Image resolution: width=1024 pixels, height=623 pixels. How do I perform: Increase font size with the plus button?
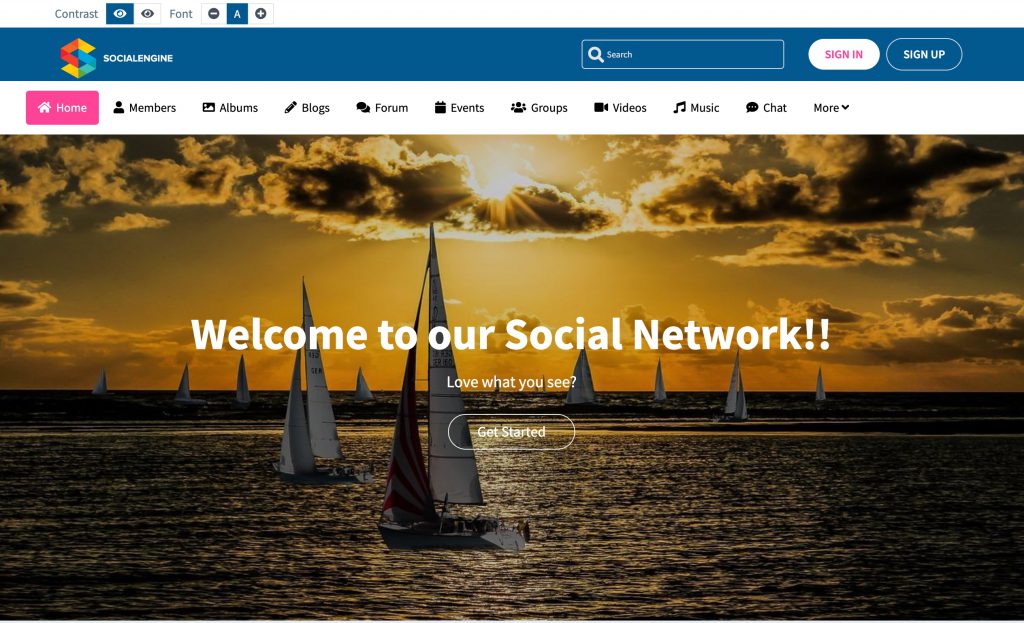tap(261, 14)
